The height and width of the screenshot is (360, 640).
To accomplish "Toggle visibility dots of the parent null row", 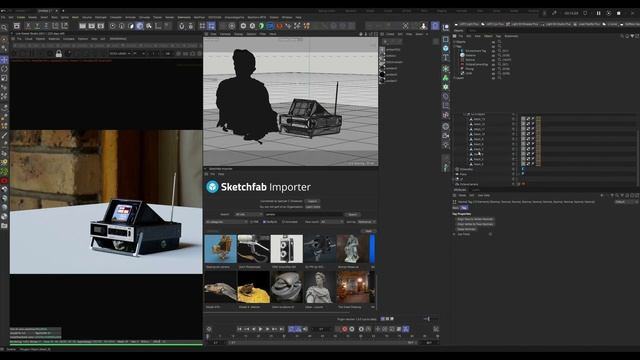I will 513,114.
